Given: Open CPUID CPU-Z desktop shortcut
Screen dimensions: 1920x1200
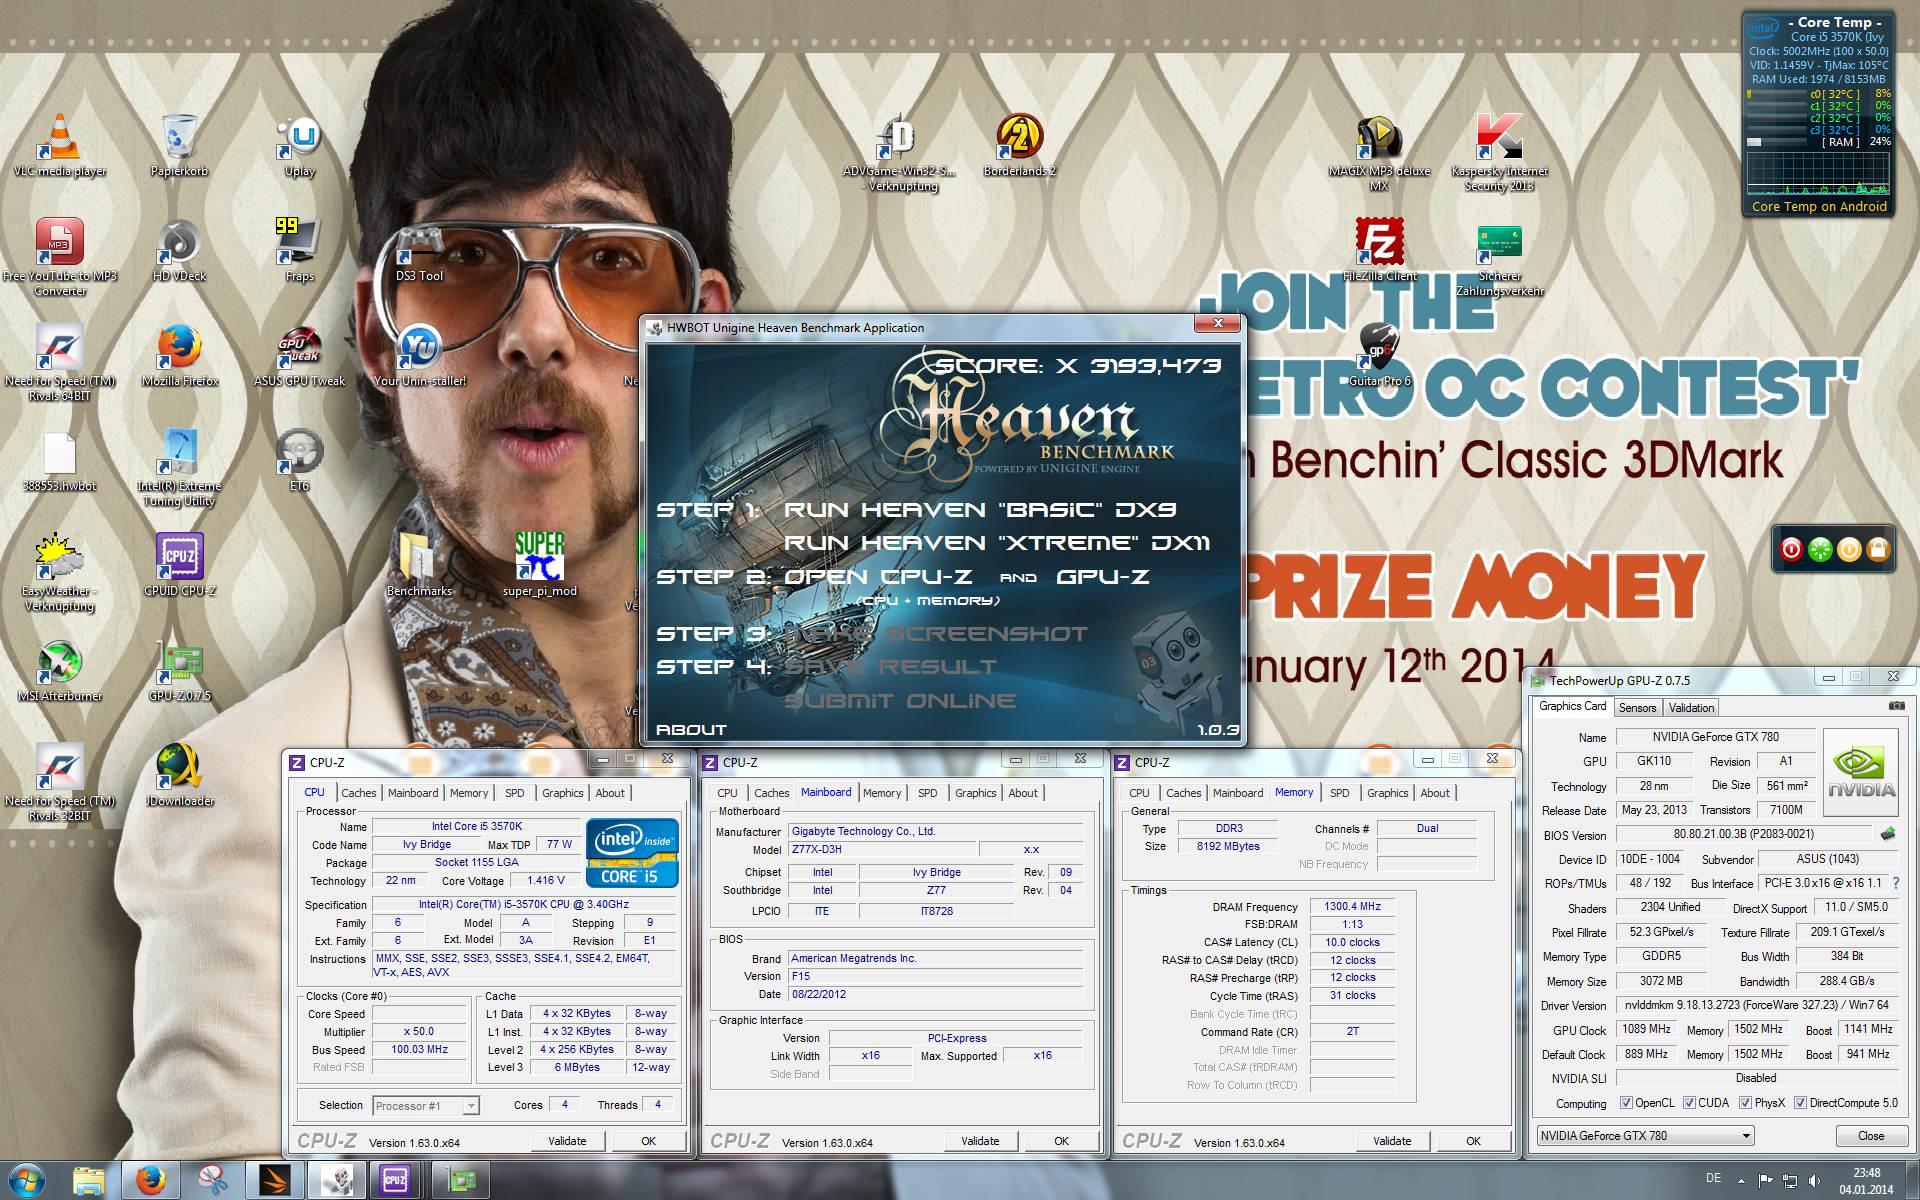Looking at the screenshot, I should tap(180, 565).
